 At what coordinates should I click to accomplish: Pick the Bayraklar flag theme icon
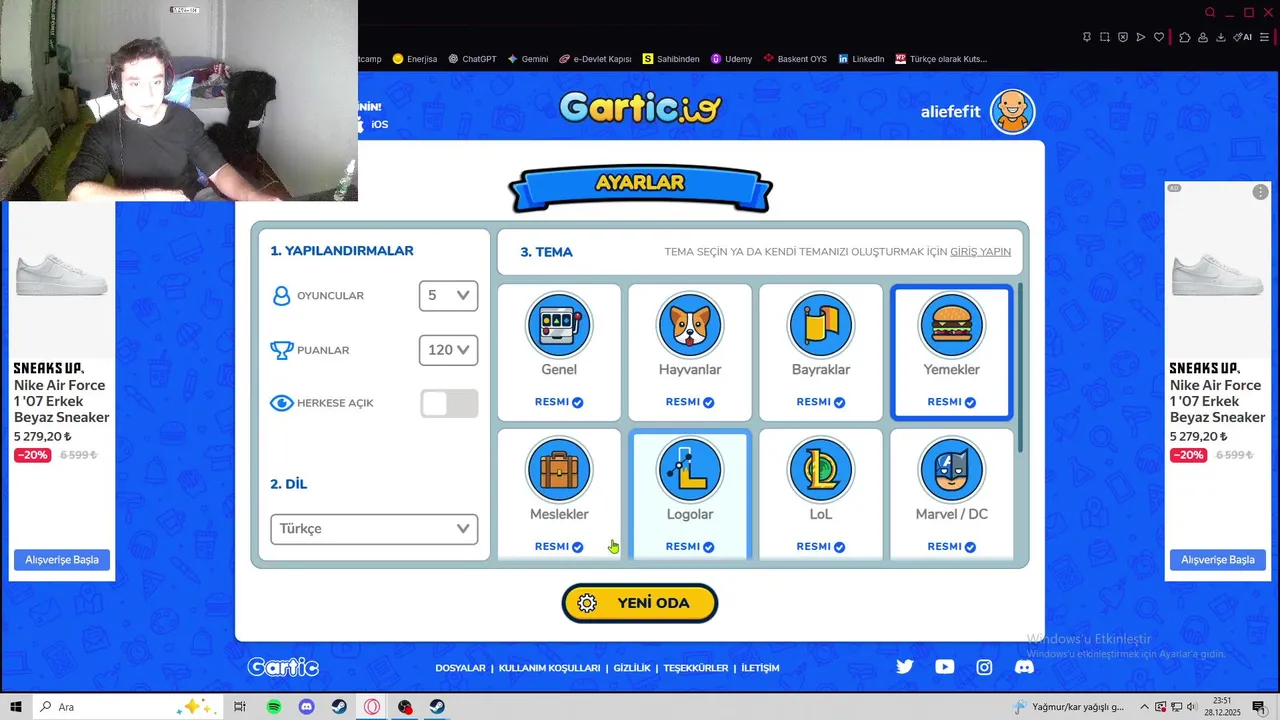[821, 325]
